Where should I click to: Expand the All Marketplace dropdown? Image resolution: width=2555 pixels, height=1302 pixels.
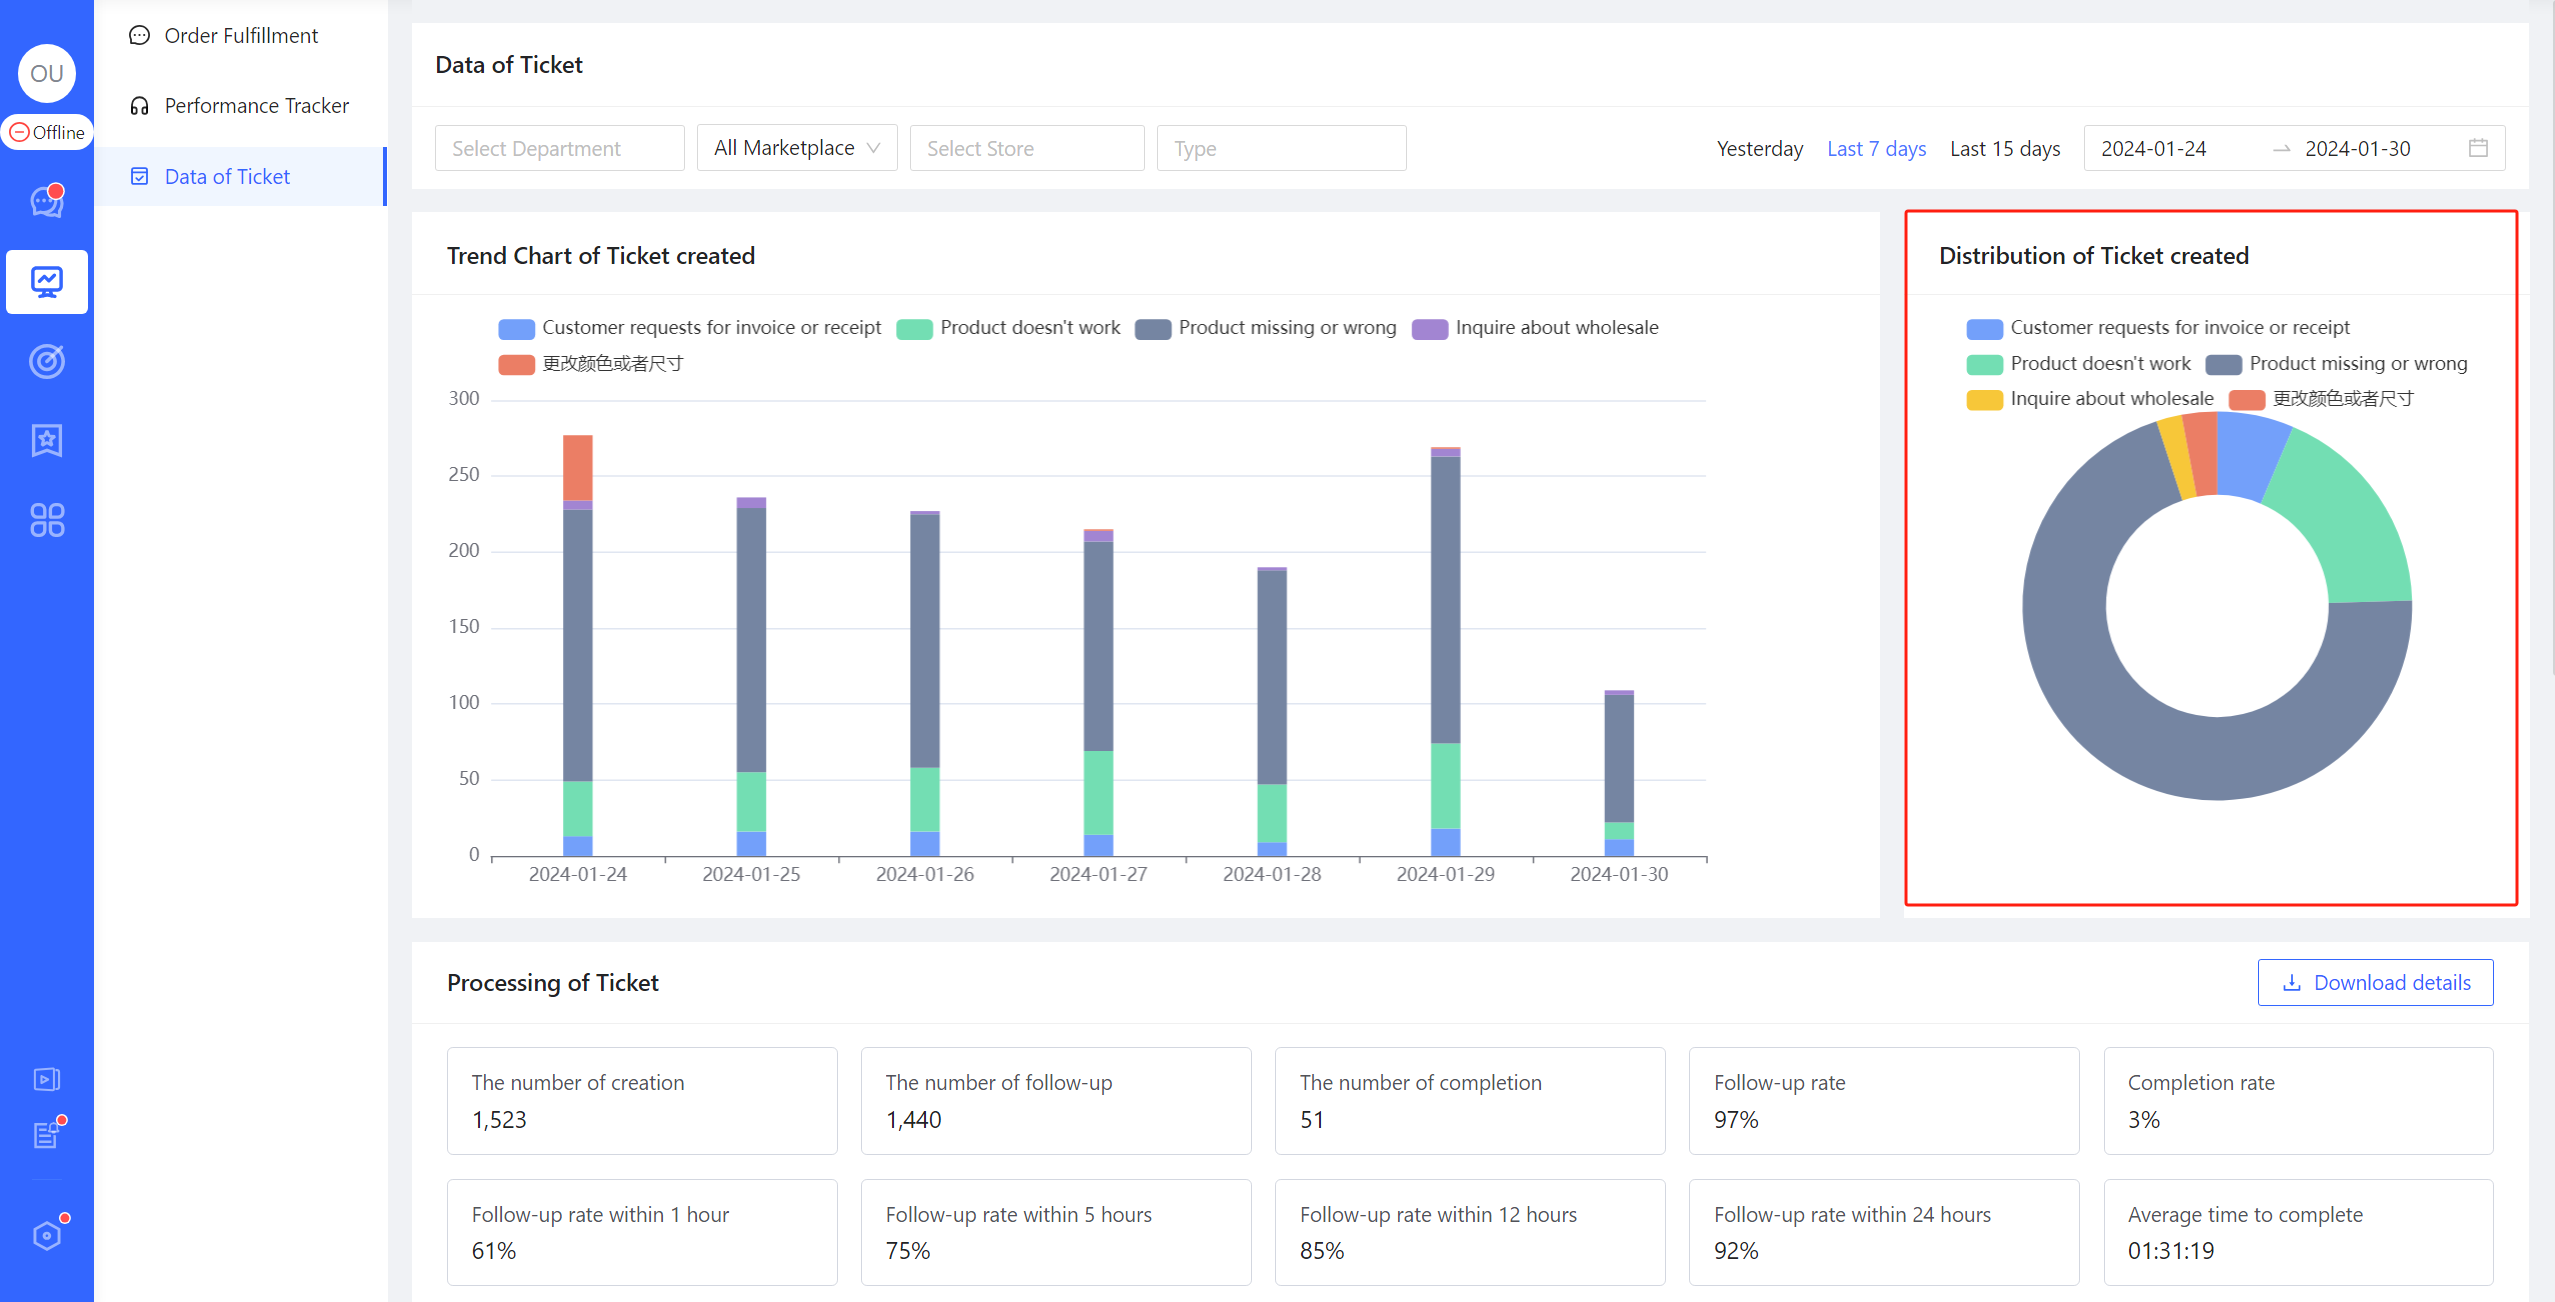click(x=797, y=148)
